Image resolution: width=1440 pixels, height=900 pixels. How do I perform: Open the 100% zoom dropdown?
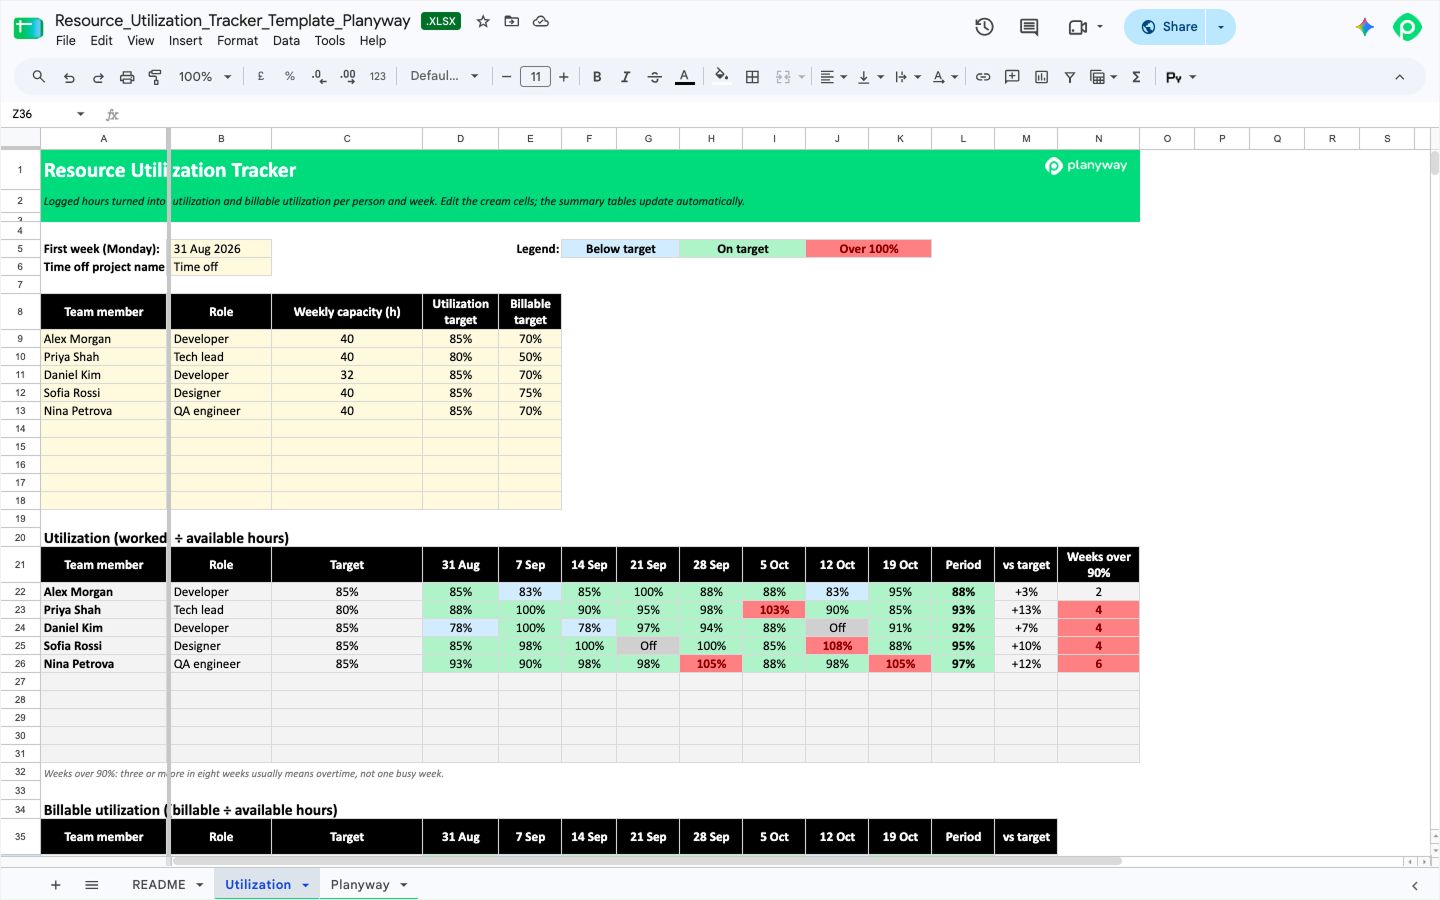pos(205,77)
